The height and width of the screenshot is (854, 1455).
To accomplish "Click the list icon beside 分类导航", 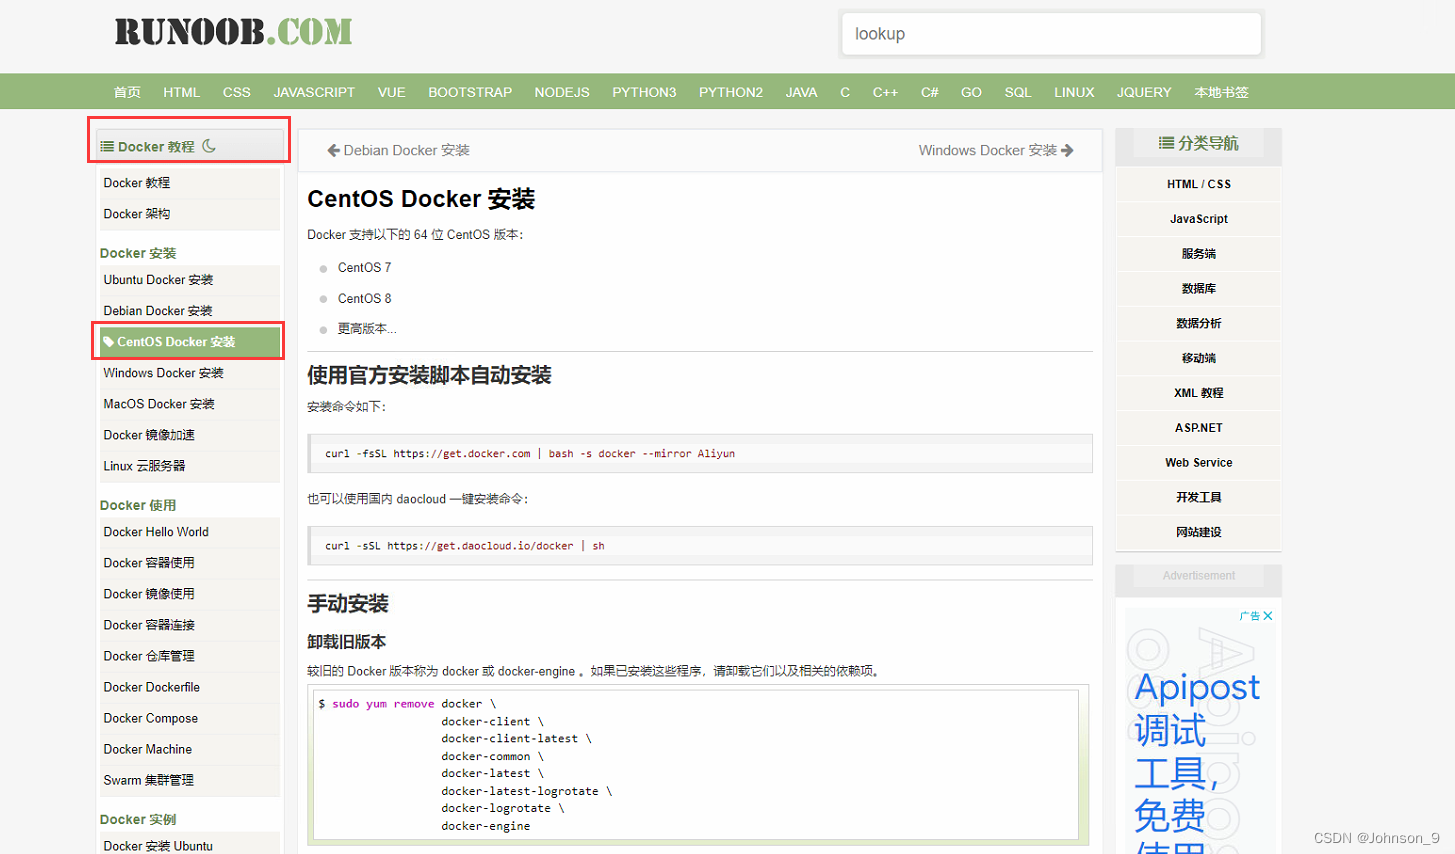I will [1164, 143].
